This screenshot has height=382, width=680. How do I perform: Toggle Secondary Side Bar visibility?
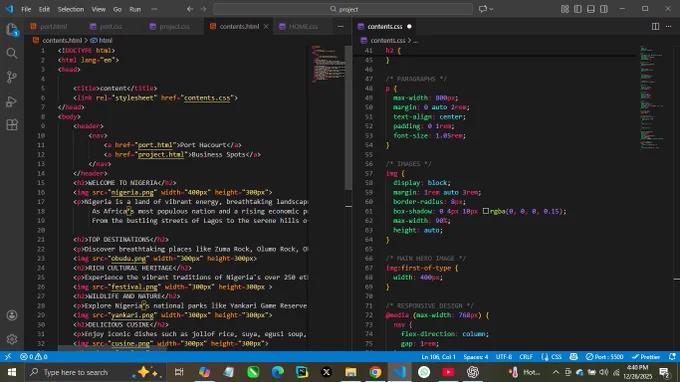click(604, 9)
